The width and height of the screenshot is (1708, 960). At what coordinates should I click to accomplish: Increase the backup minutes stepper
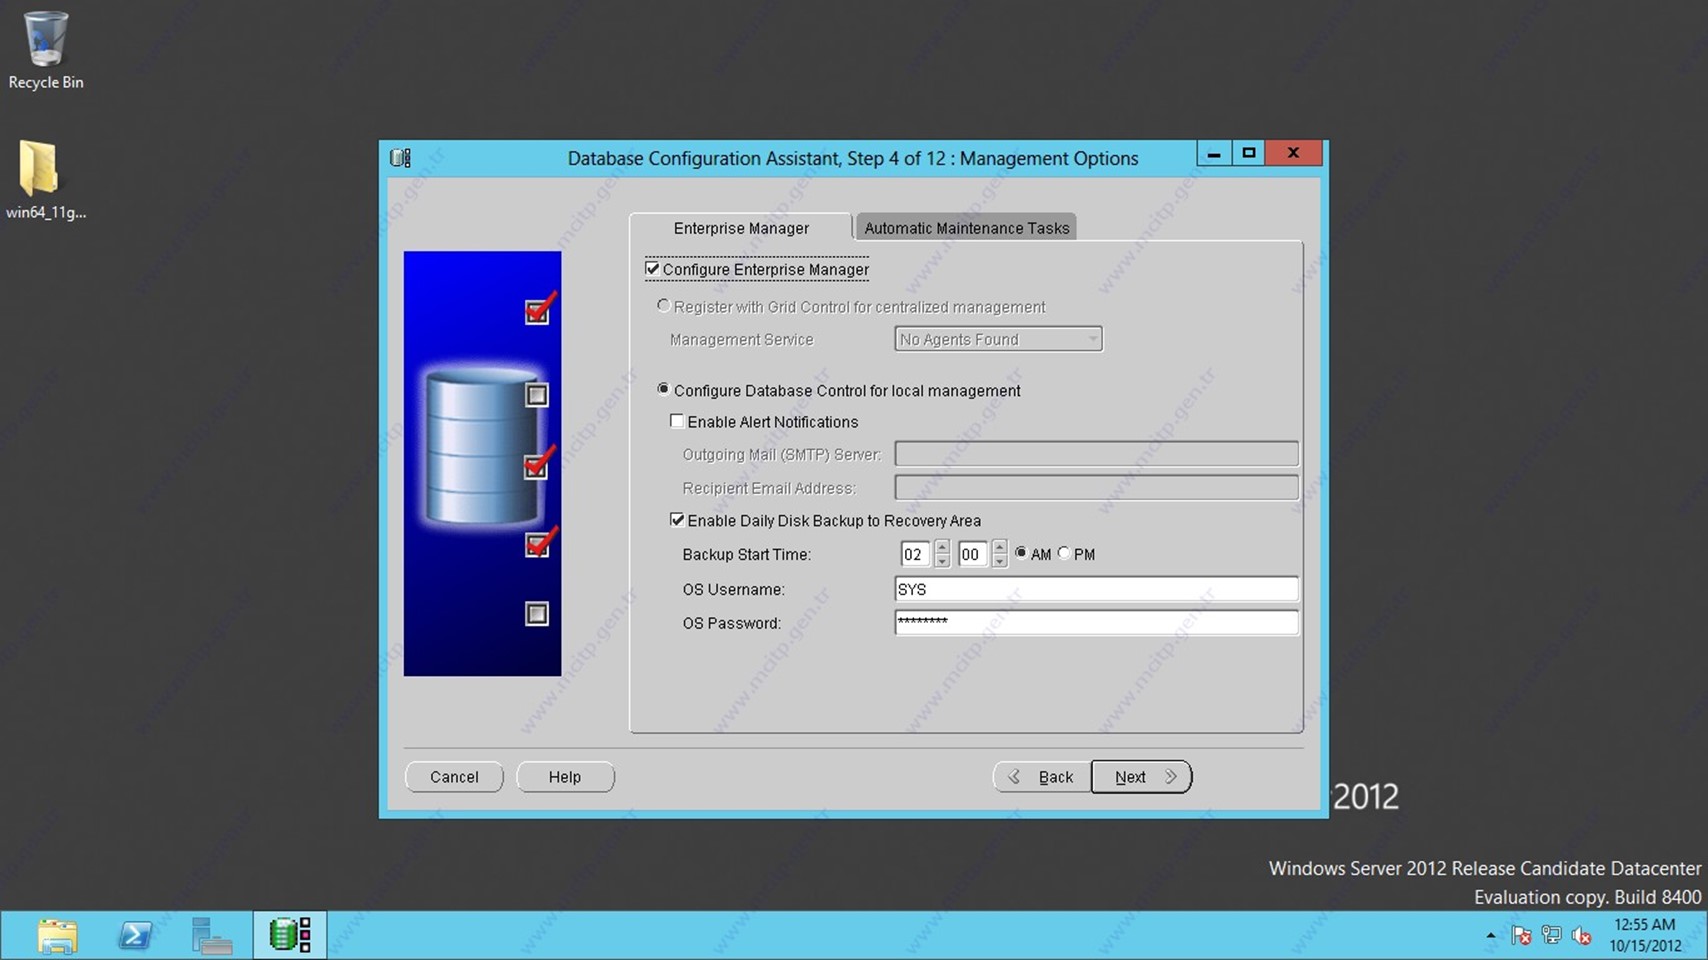click(999, 547)
